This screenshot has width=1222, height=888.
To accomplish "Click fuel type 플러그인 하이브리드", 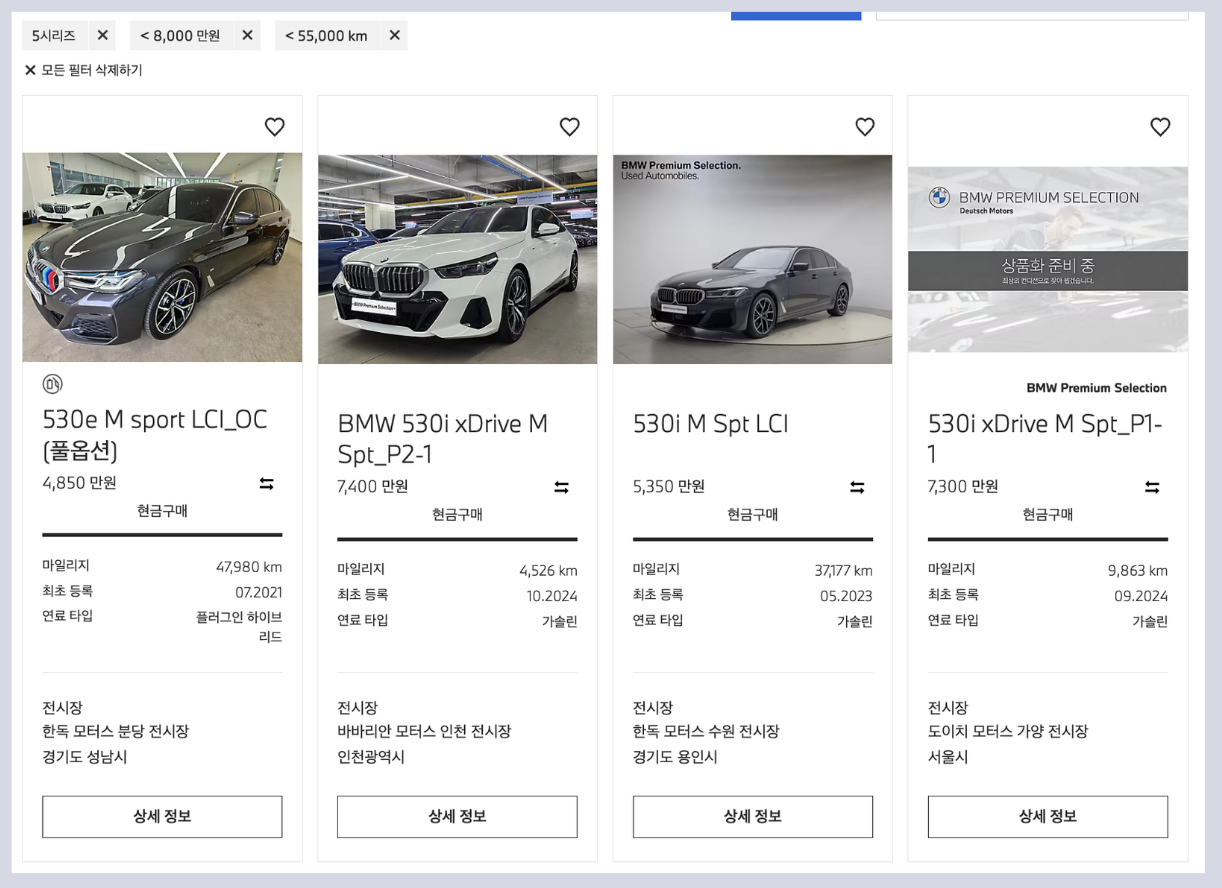I will pyautogui.click(x=239, y=627).
